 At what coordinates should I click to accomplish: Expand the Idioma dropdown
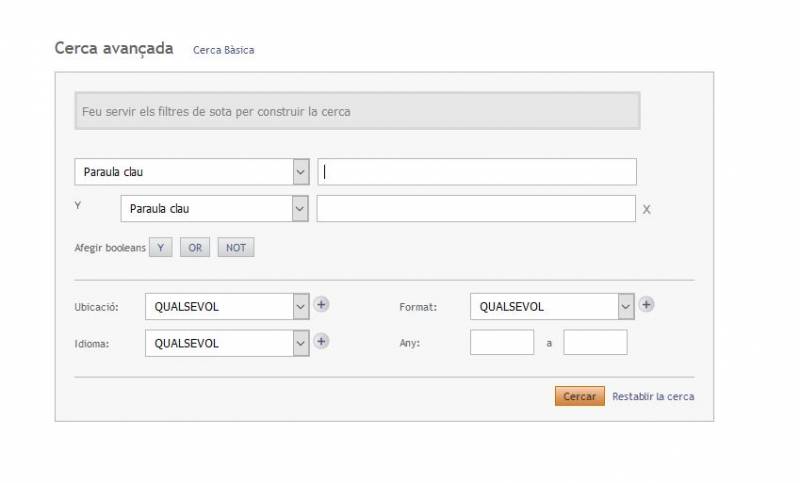coord(227,342)
